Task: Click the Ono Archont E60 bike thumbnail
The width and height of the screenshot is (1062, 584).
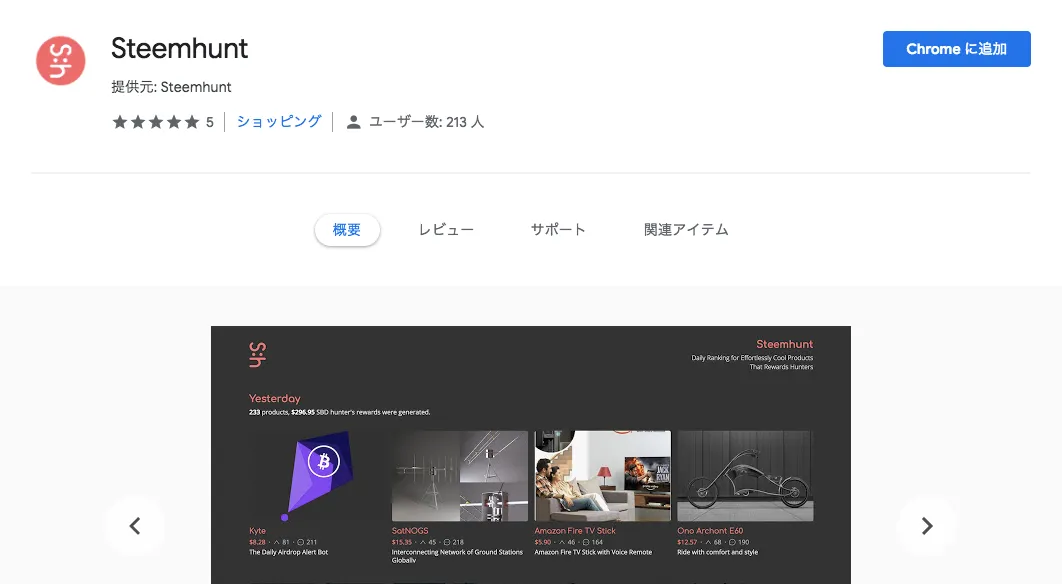Action: pos(745,476)
